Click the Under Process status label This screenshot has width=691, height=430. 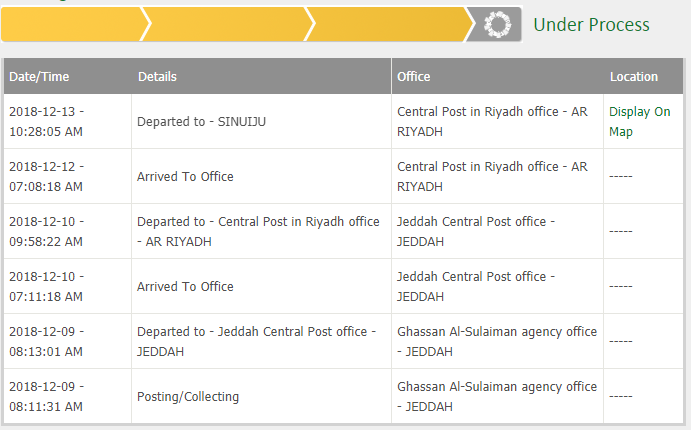coord(591,25)
